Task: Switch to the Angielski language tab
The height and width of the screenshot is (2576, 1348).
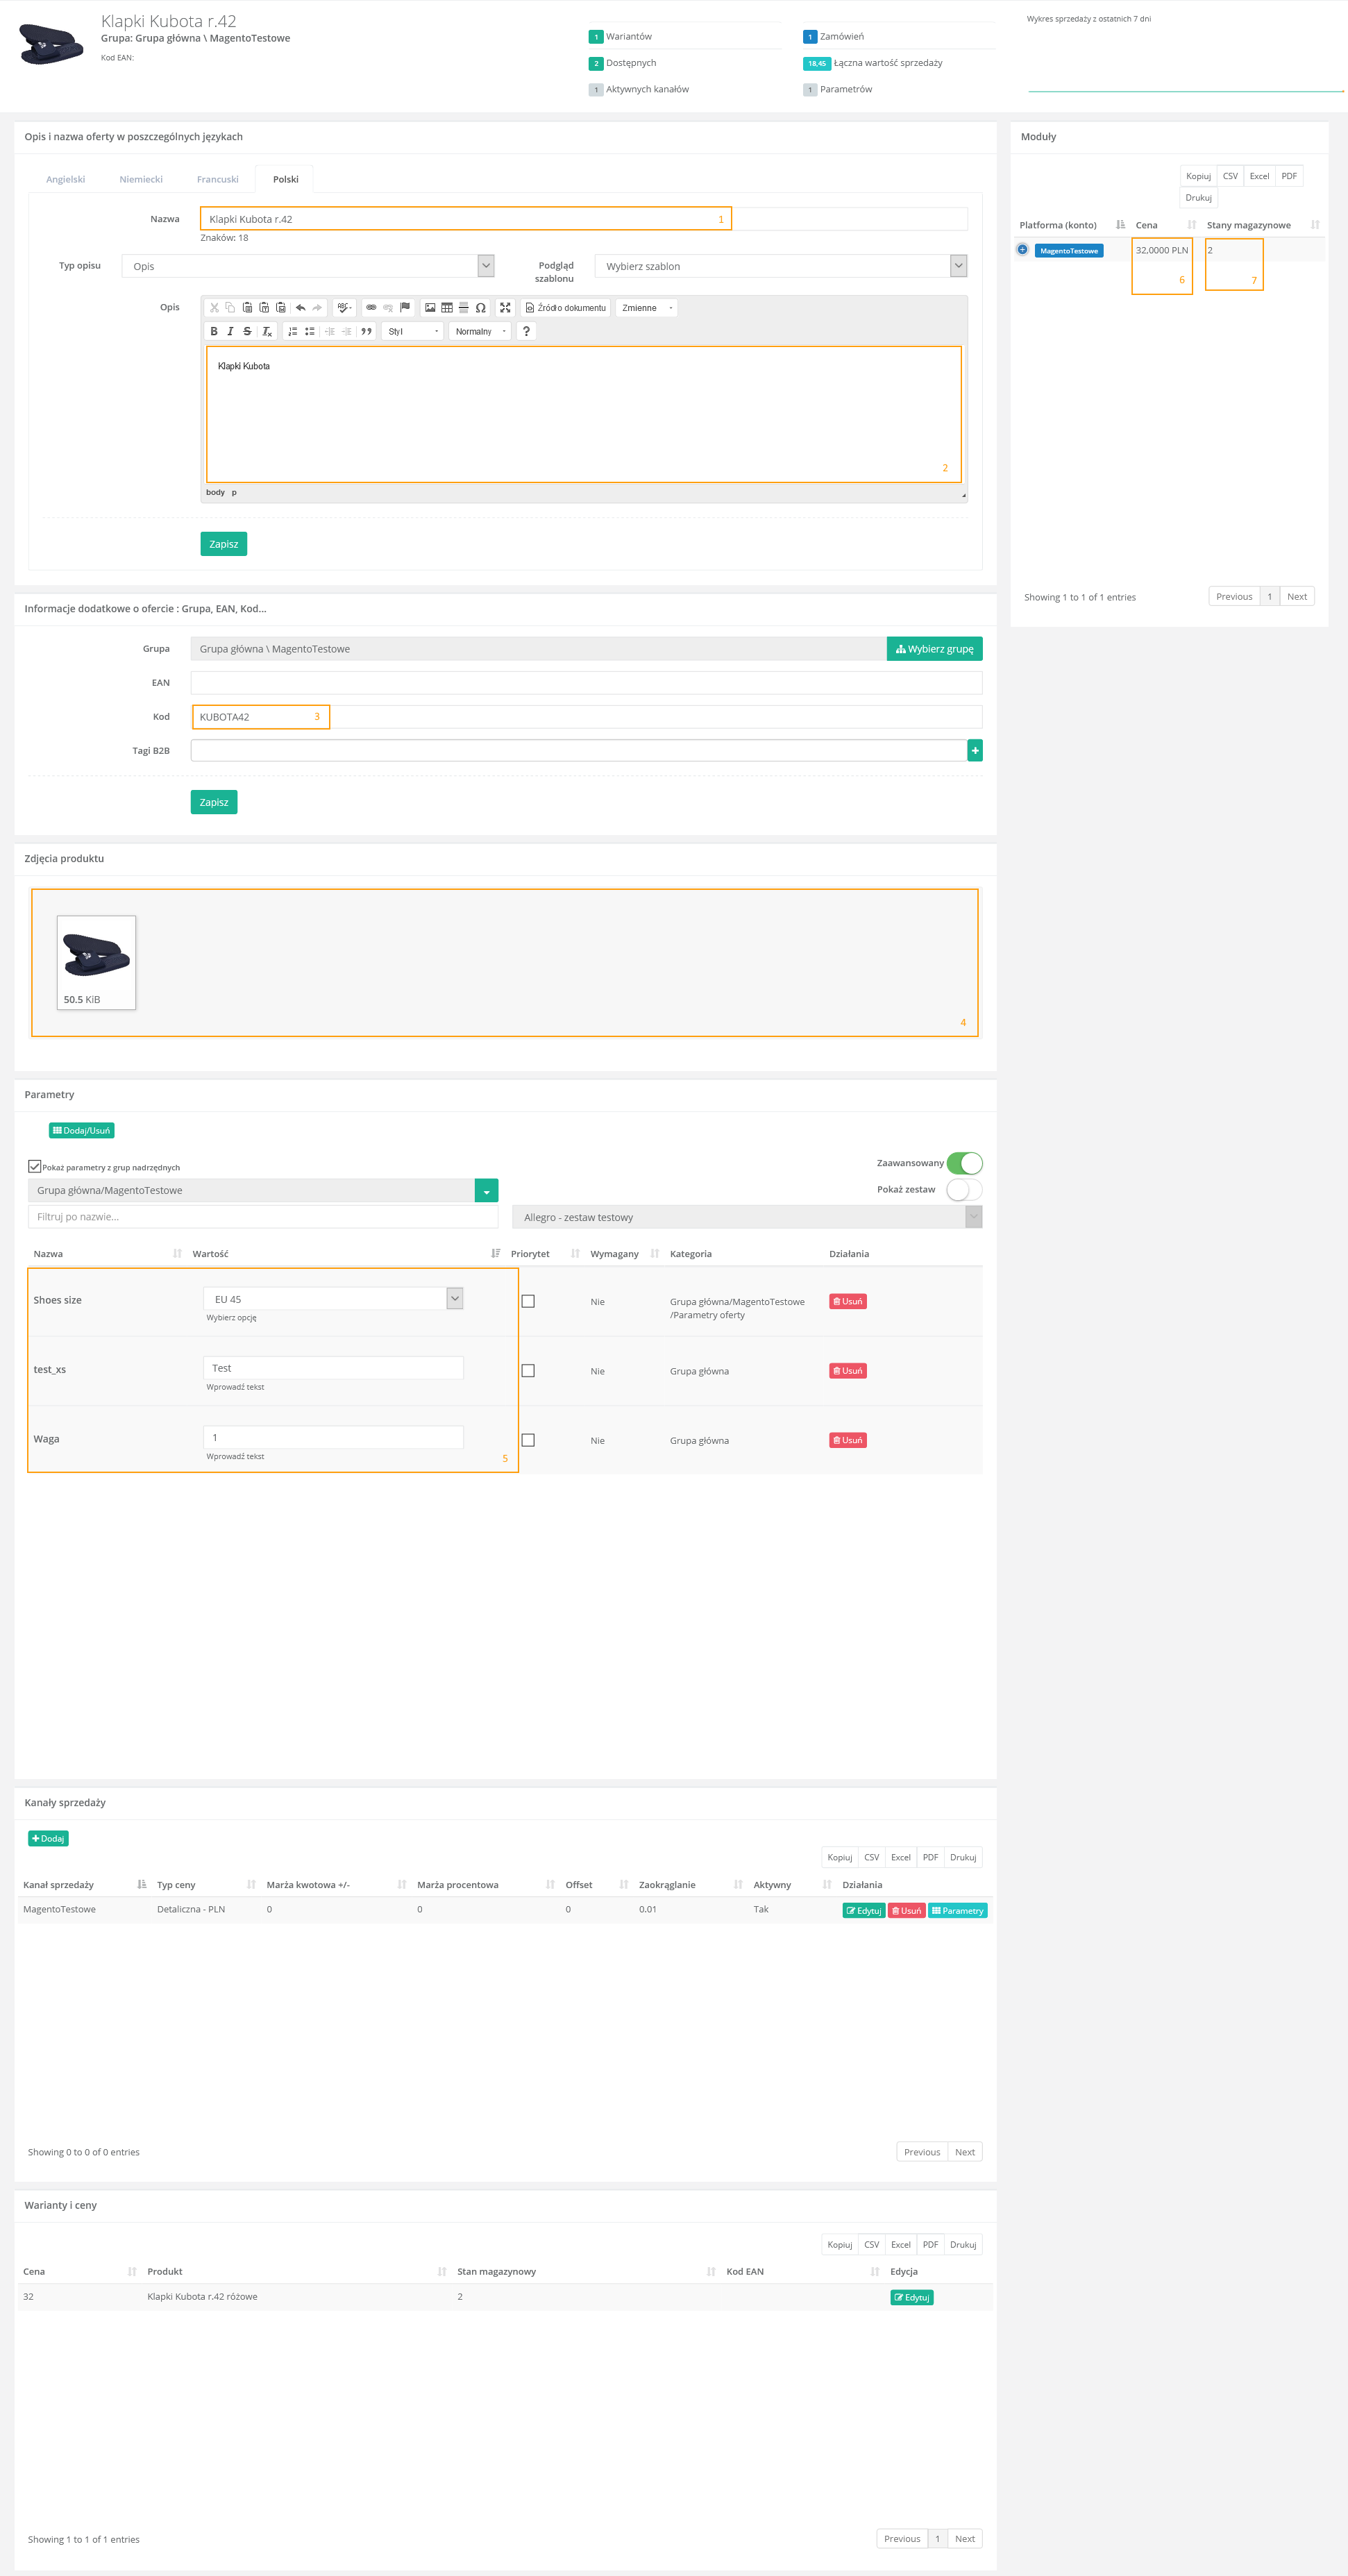Action: [66, 180]
